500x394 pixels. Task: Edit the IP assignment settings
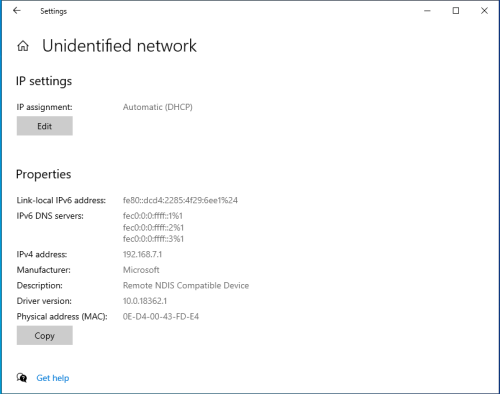[x=45, y=126]
